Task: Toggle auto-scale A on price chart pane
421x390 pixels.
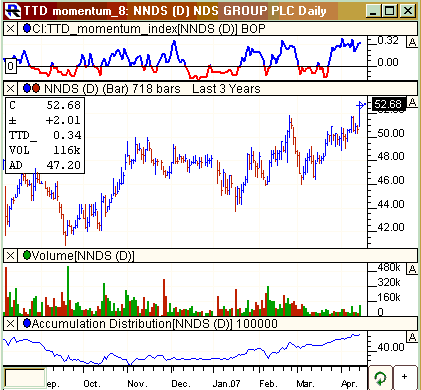Action: 412,102
